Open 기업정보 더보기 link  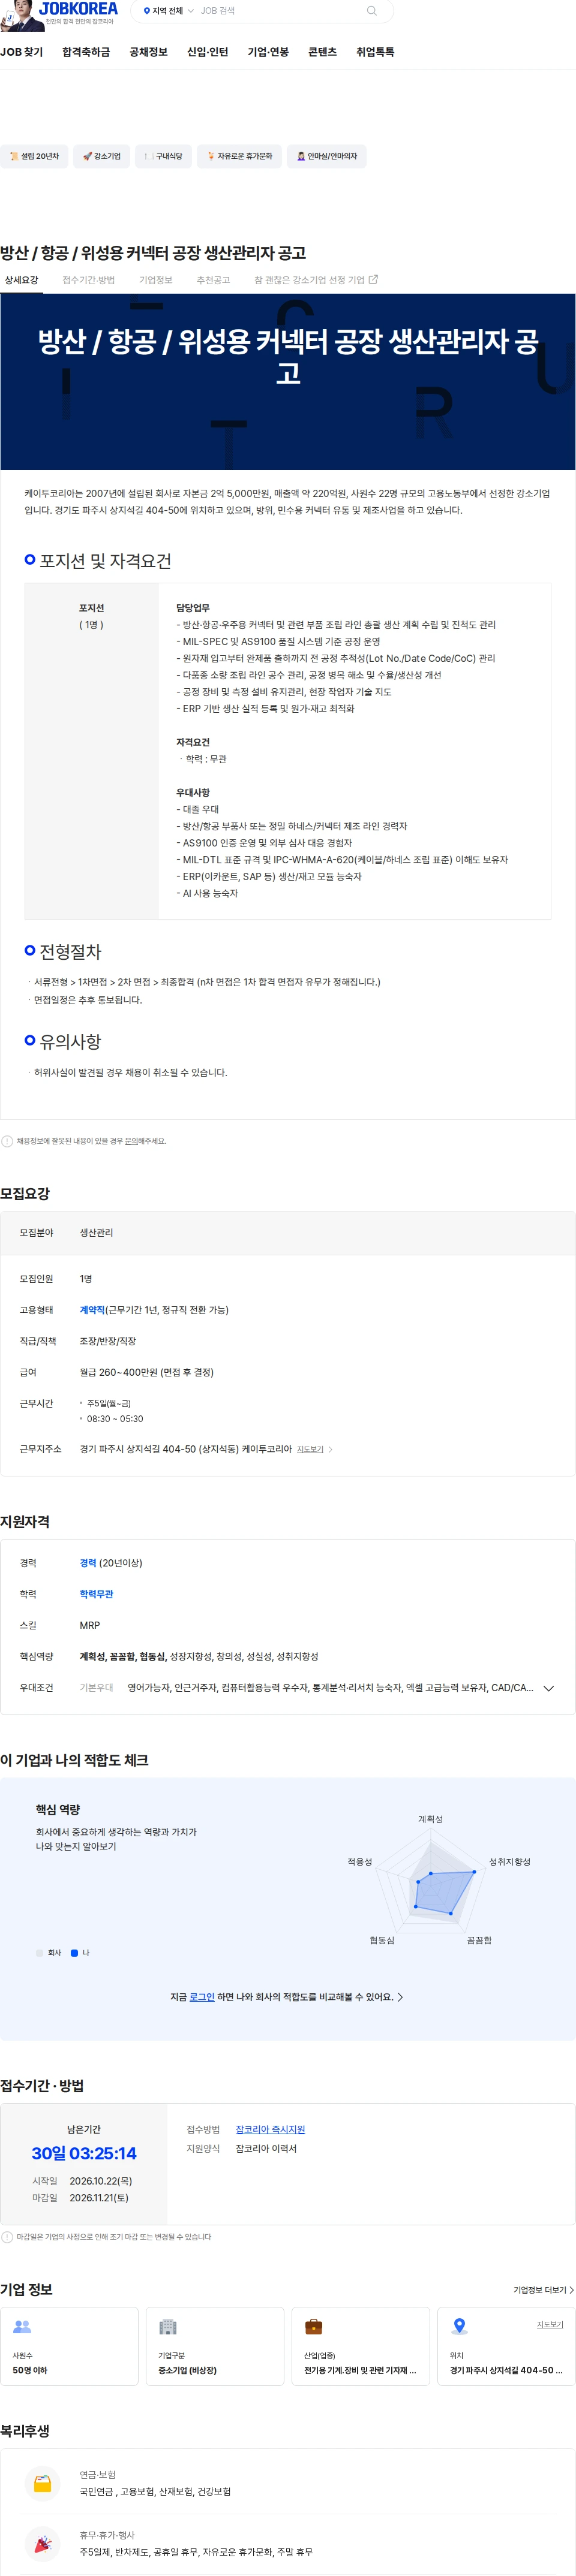[543, 2290]
